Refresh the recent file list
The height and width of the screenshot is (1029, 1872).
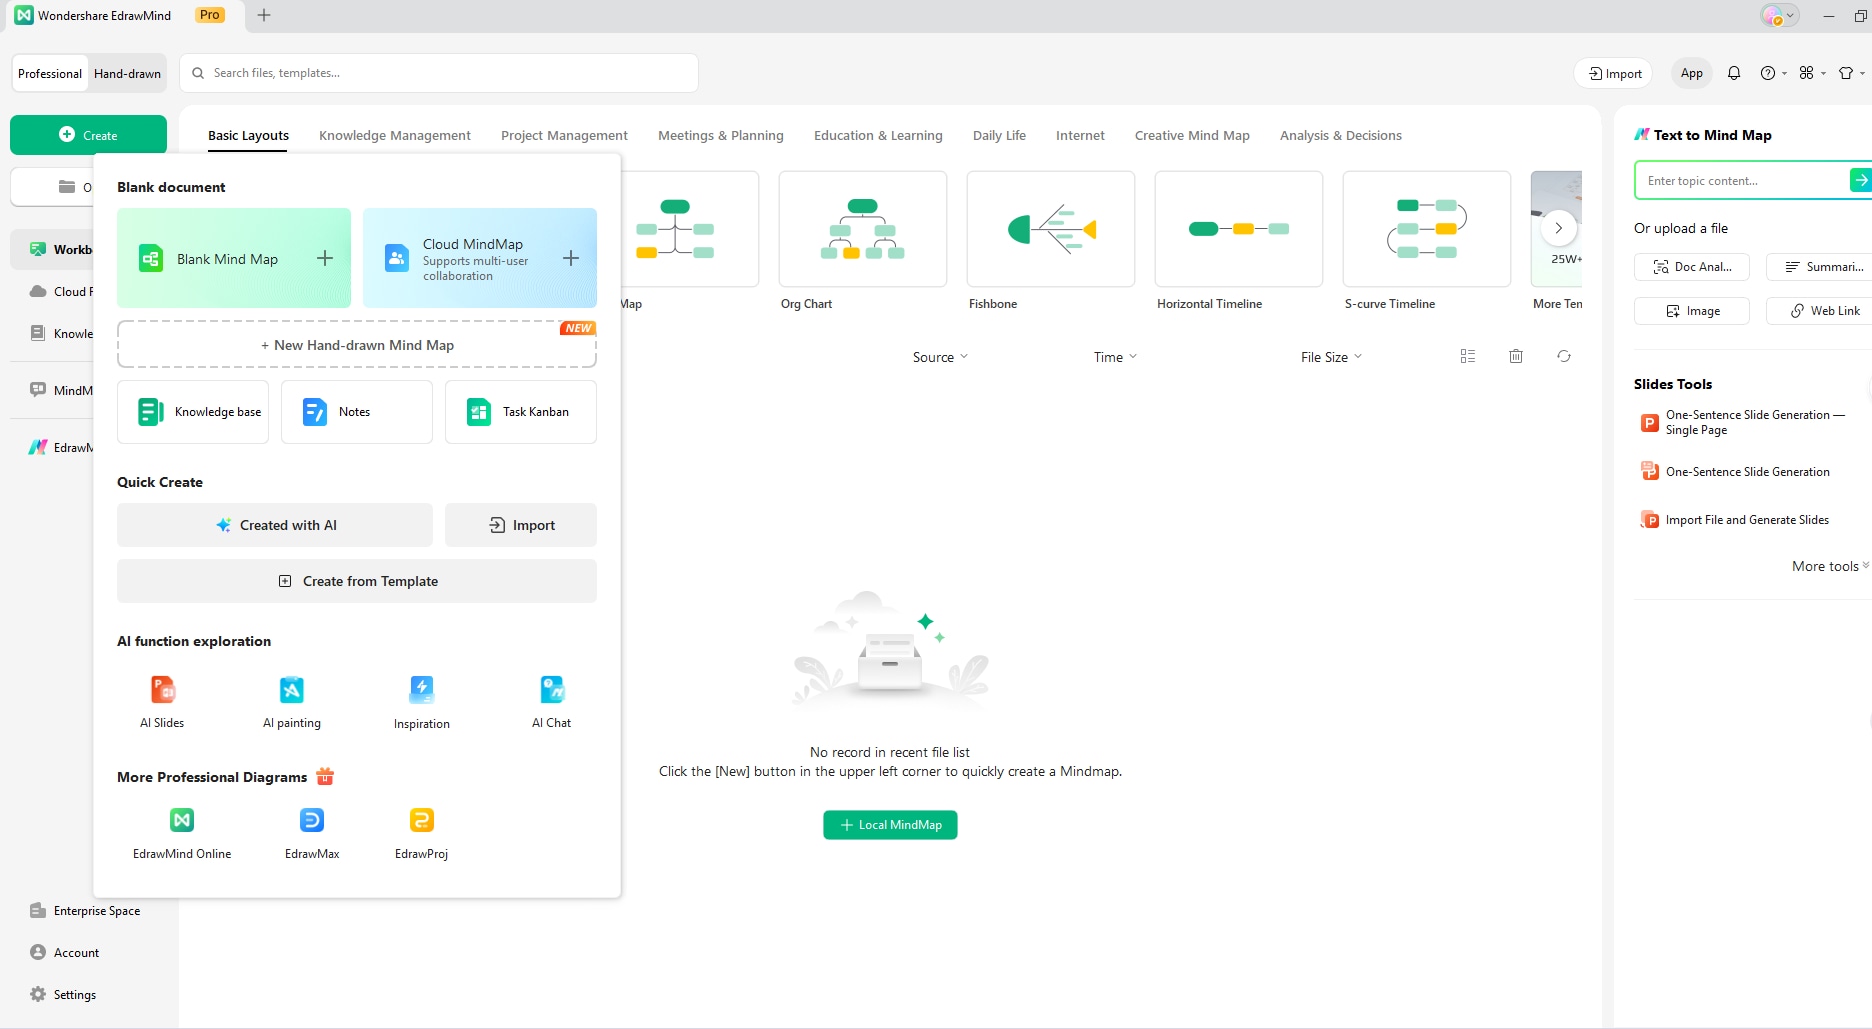1564,357
